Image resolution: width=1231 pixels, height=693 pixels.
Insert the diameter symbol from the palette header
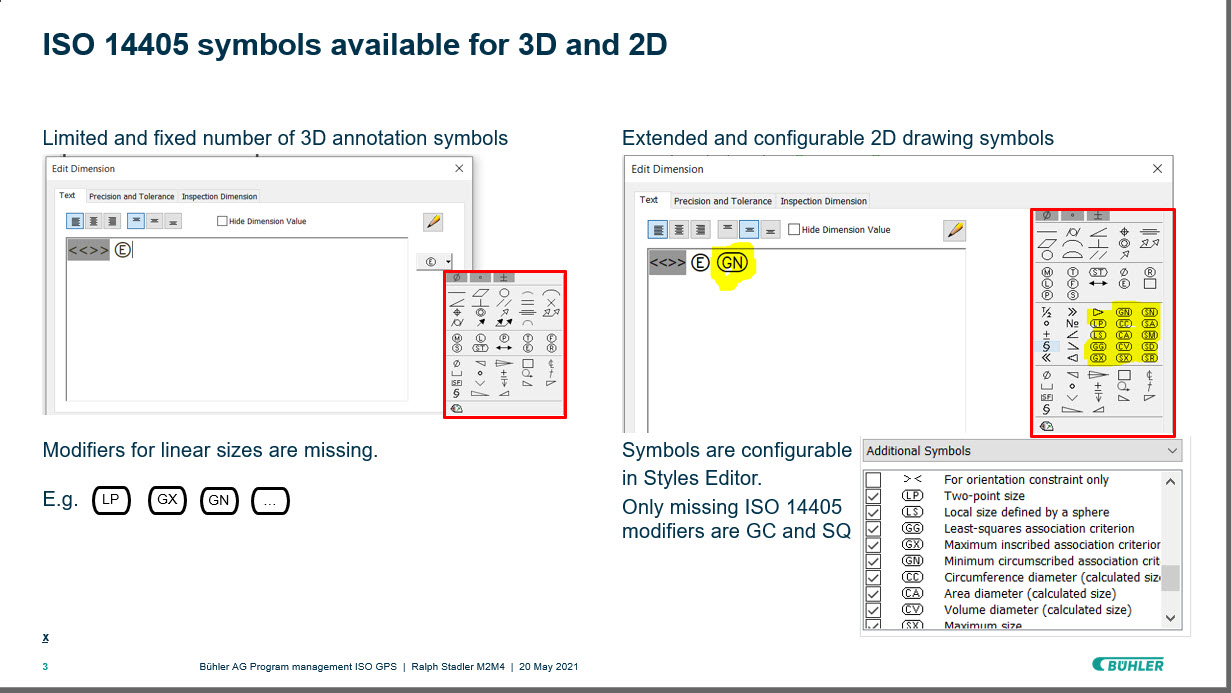tap(1046, 215)
